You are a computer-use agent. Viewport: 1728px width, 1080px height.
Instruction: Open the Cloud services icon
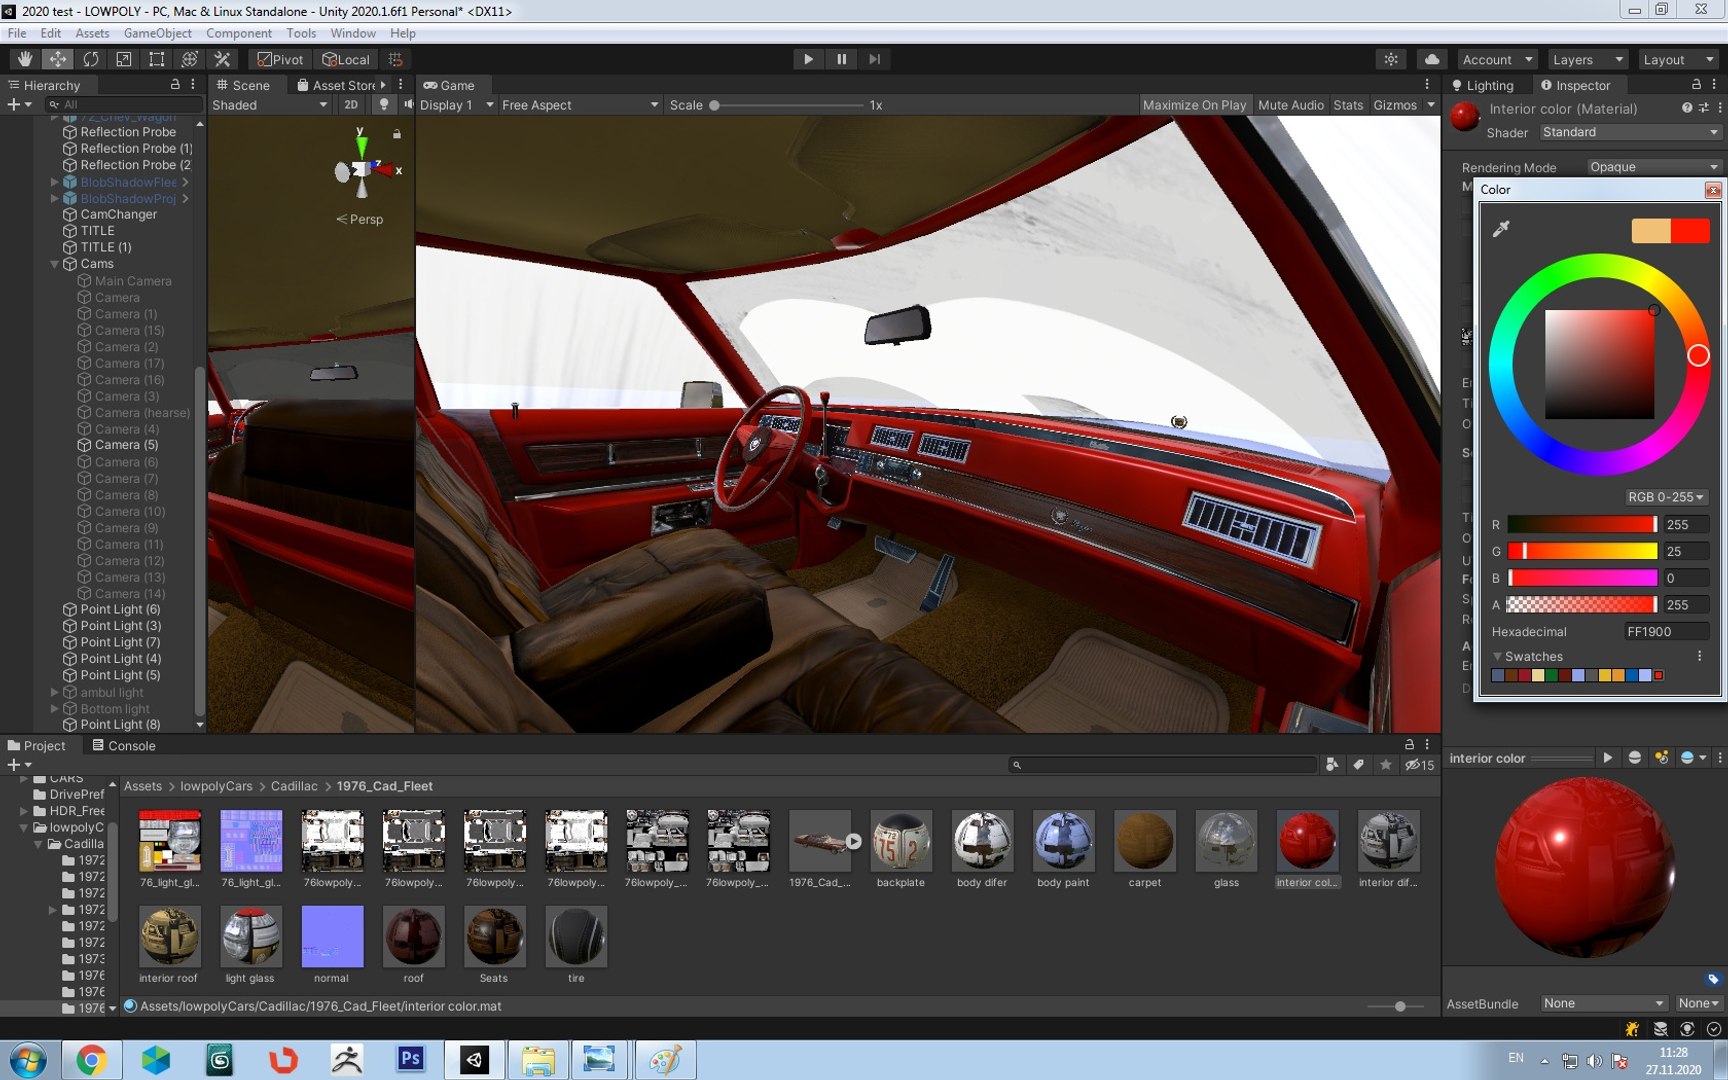1432,59
